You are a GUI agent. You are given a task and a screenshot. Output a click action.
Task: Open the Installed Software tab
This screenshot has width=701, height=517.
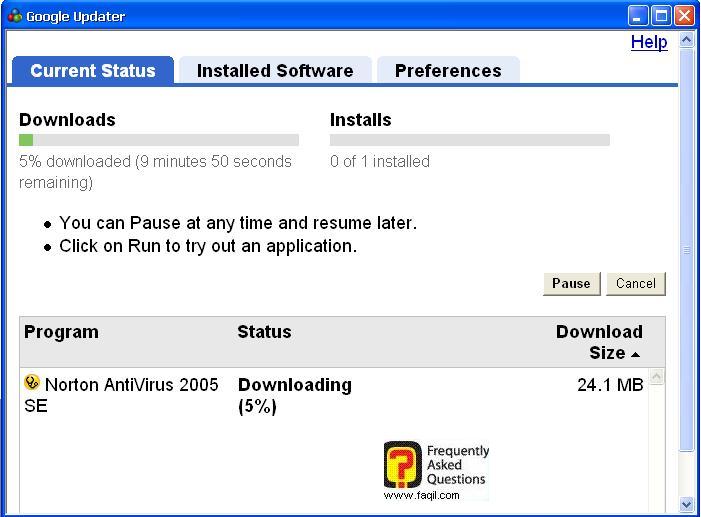point(275,71)
